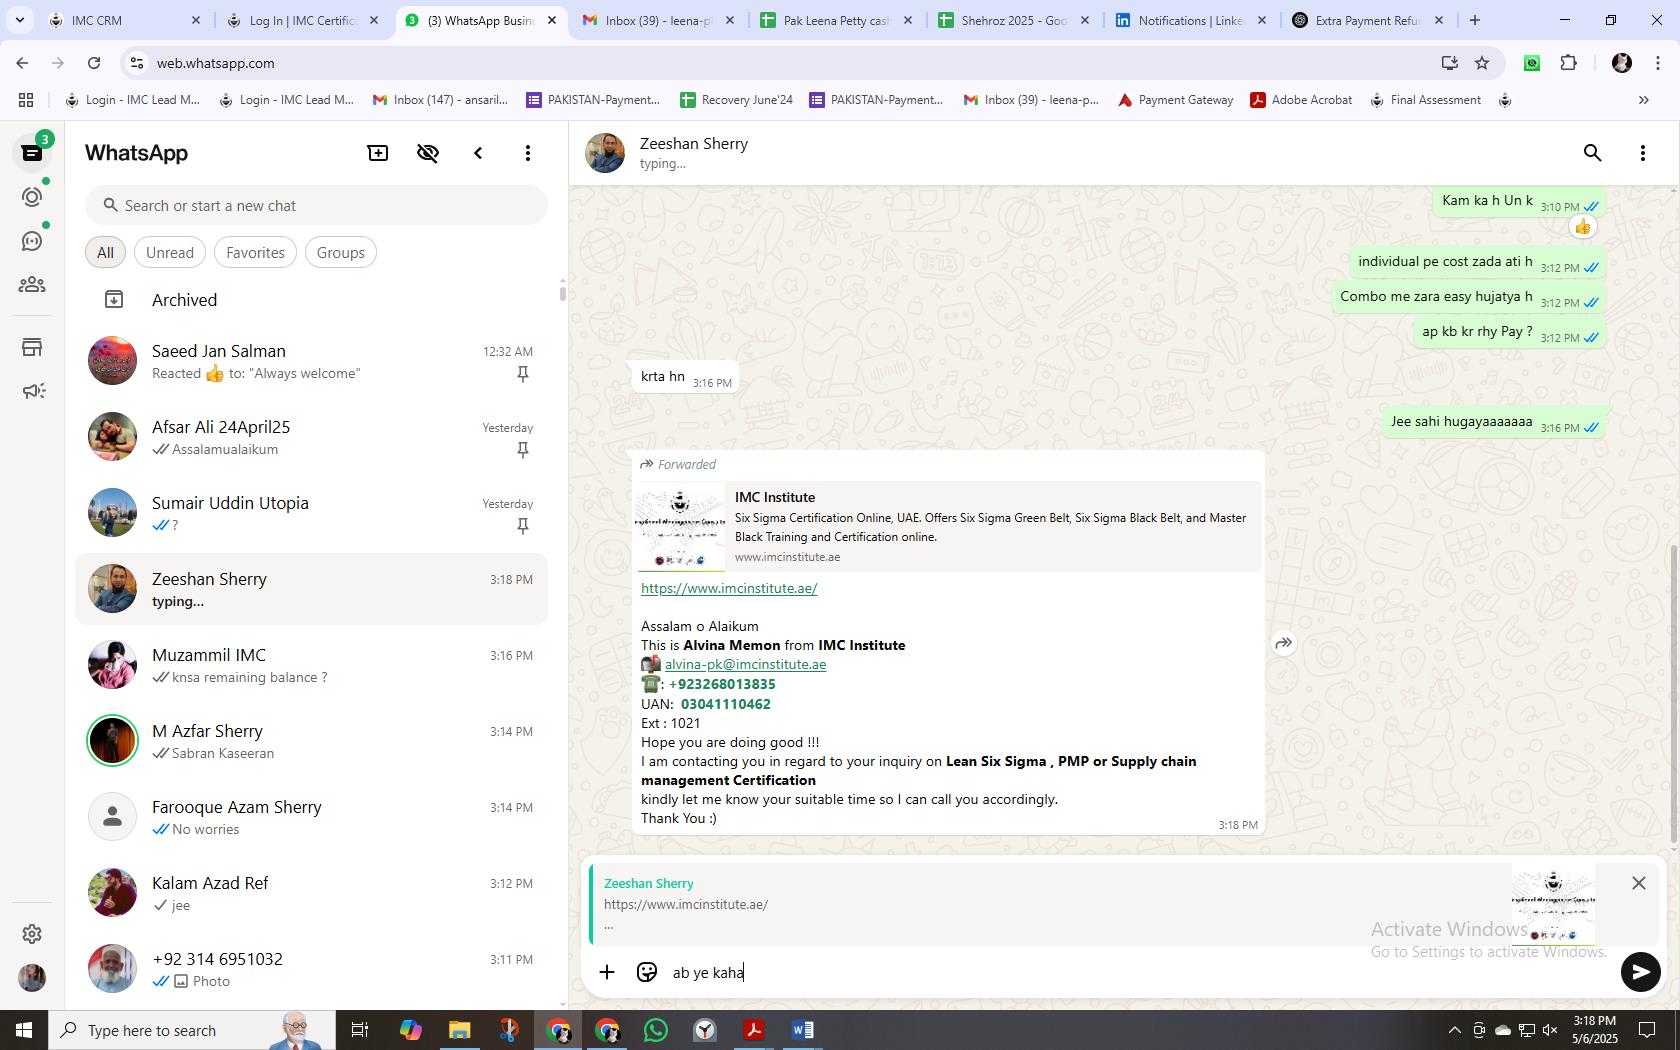
Task: Open chat with Farooque Azam Sherry
Action: 312,818
